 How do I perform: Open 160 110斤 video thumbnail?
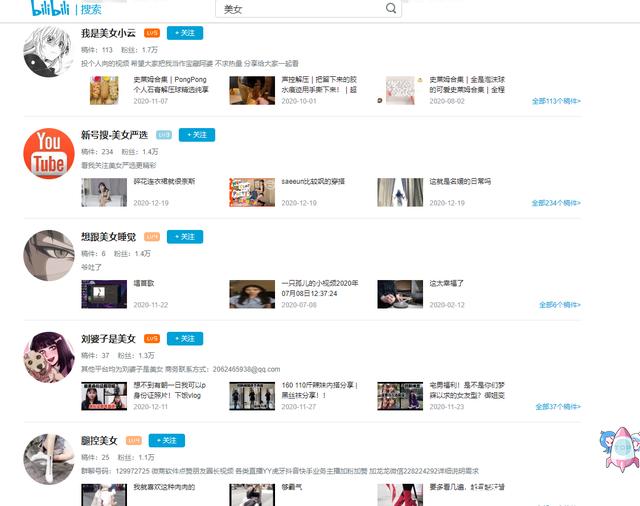click(x=252, y=396)
